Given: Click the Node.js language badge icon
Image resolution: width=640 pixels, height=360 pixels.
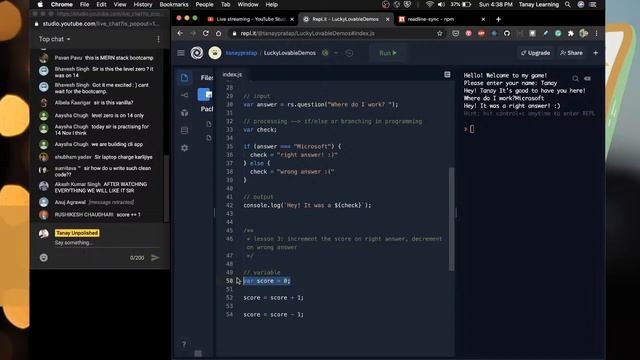Looking at the screenshot, I should [325, 53].
